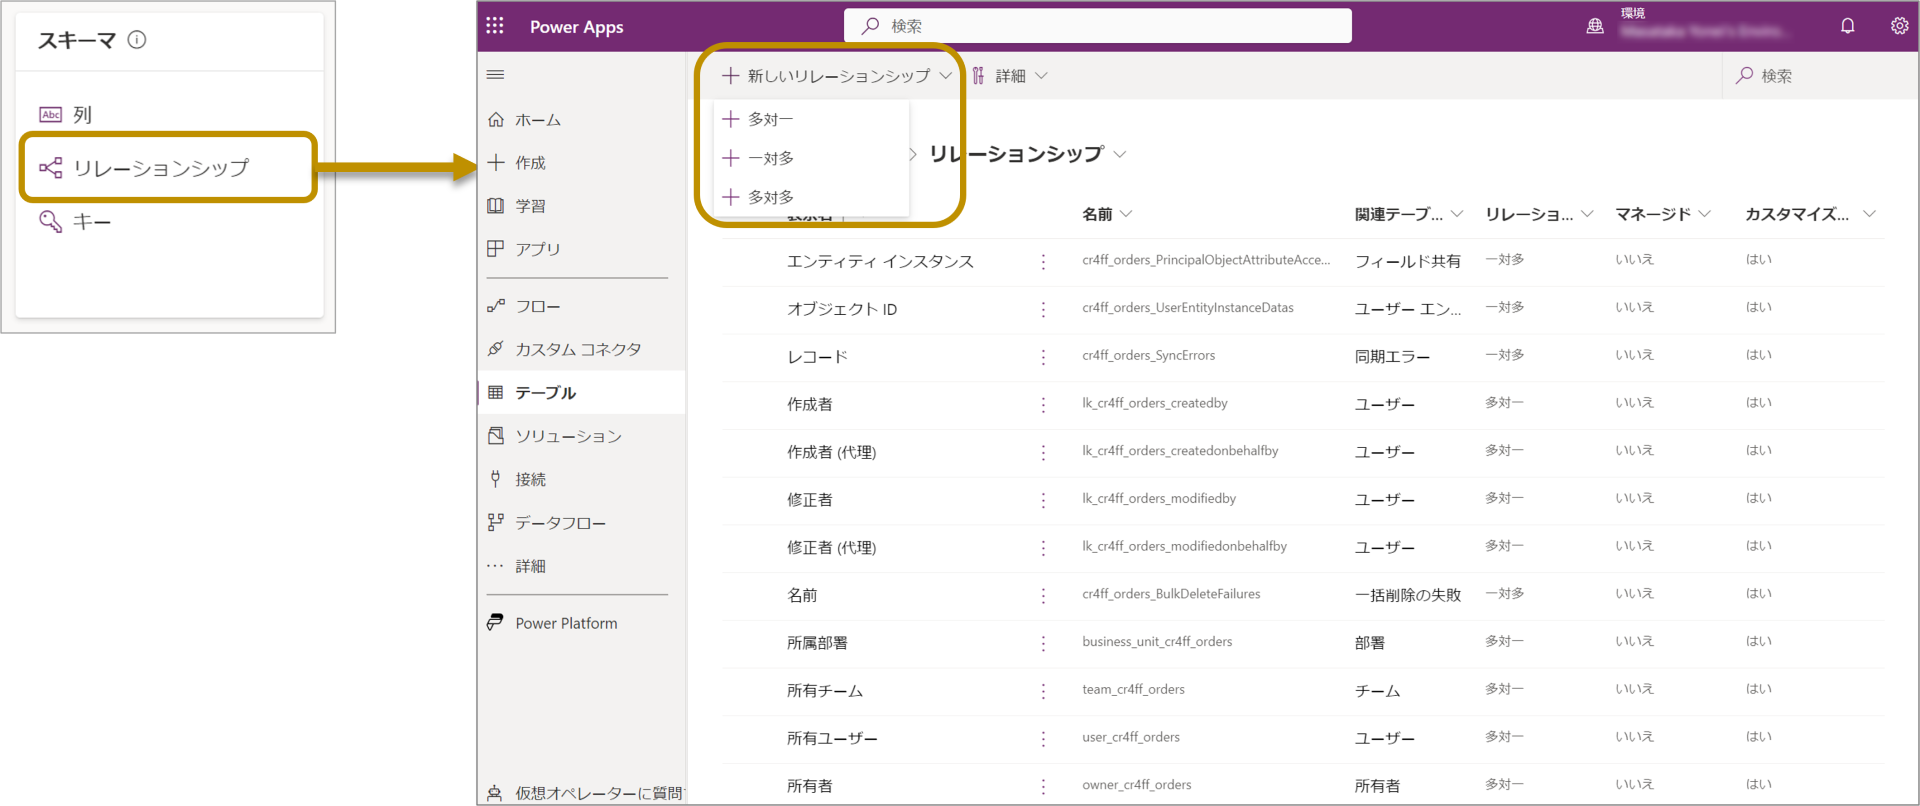Click the リレーションシップ icon in schema panel
The width and height of the screenshot is (1920, 806).
50,168
